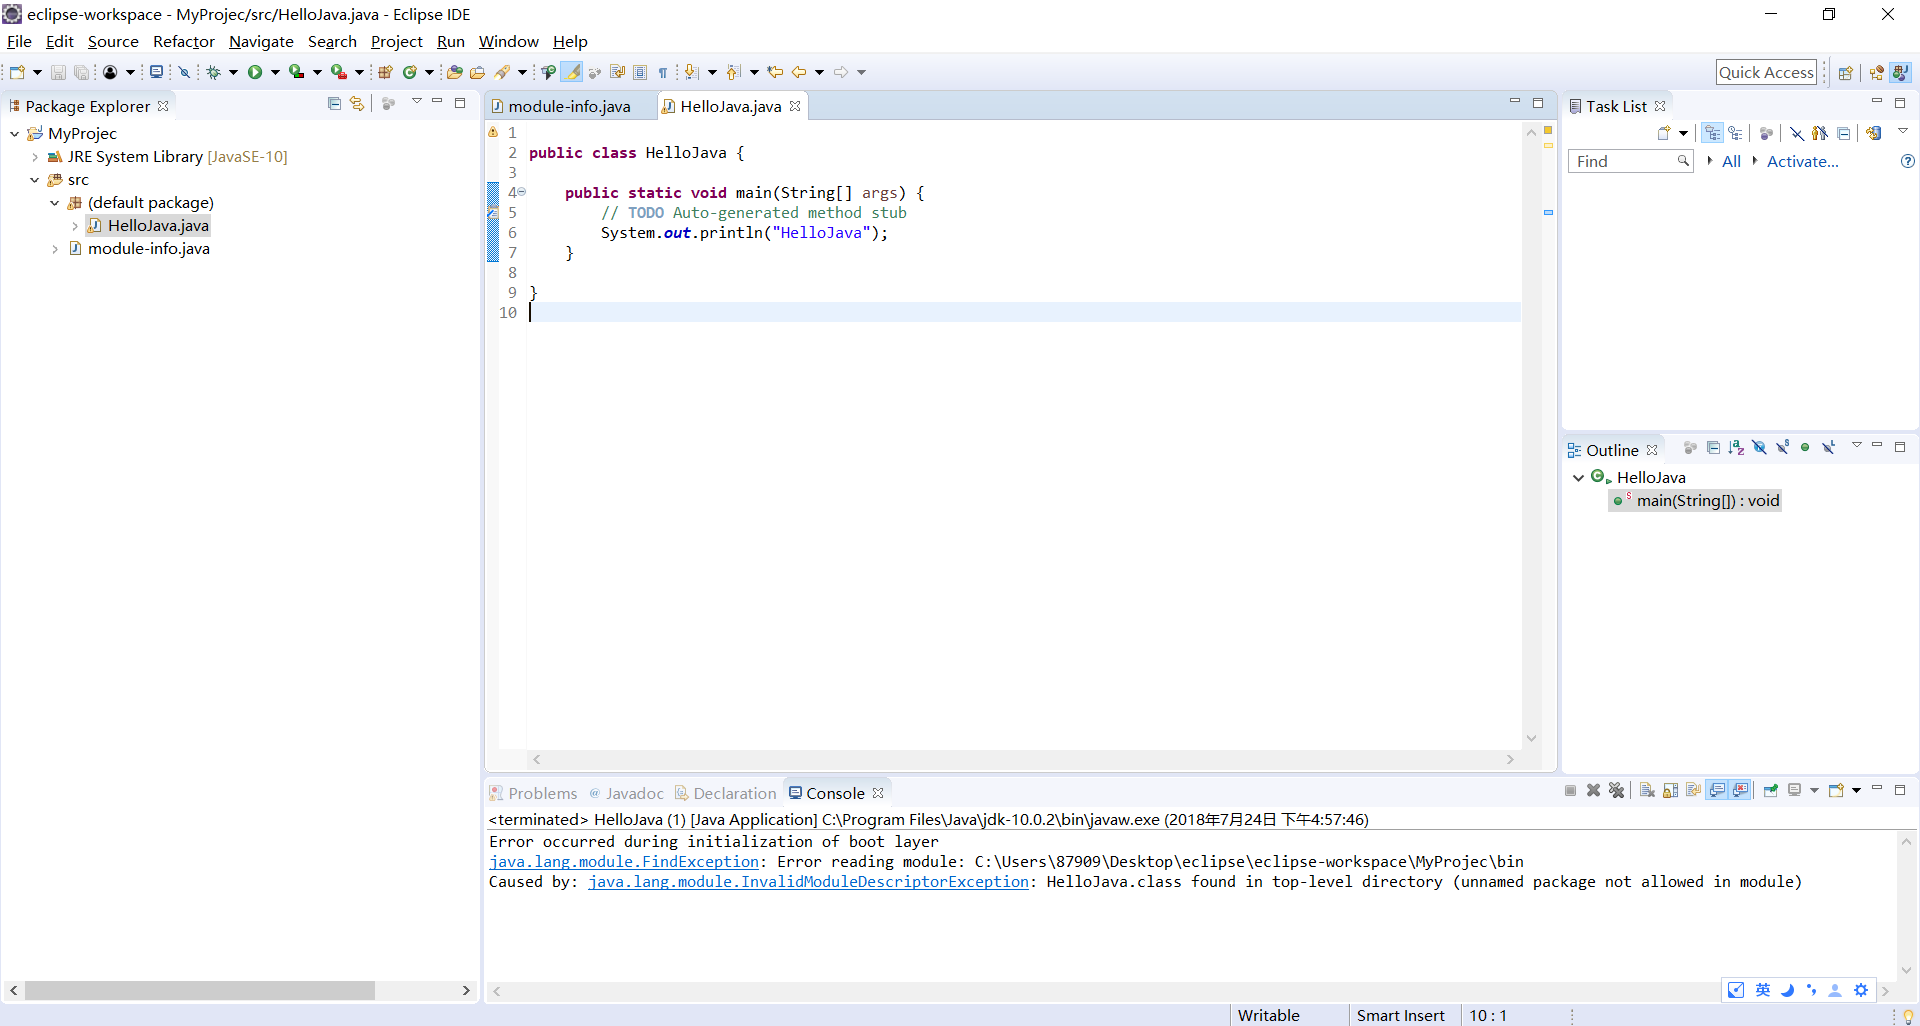Switch to the Problems tab
This screenshot has height=1026, width=1920.
533,793
